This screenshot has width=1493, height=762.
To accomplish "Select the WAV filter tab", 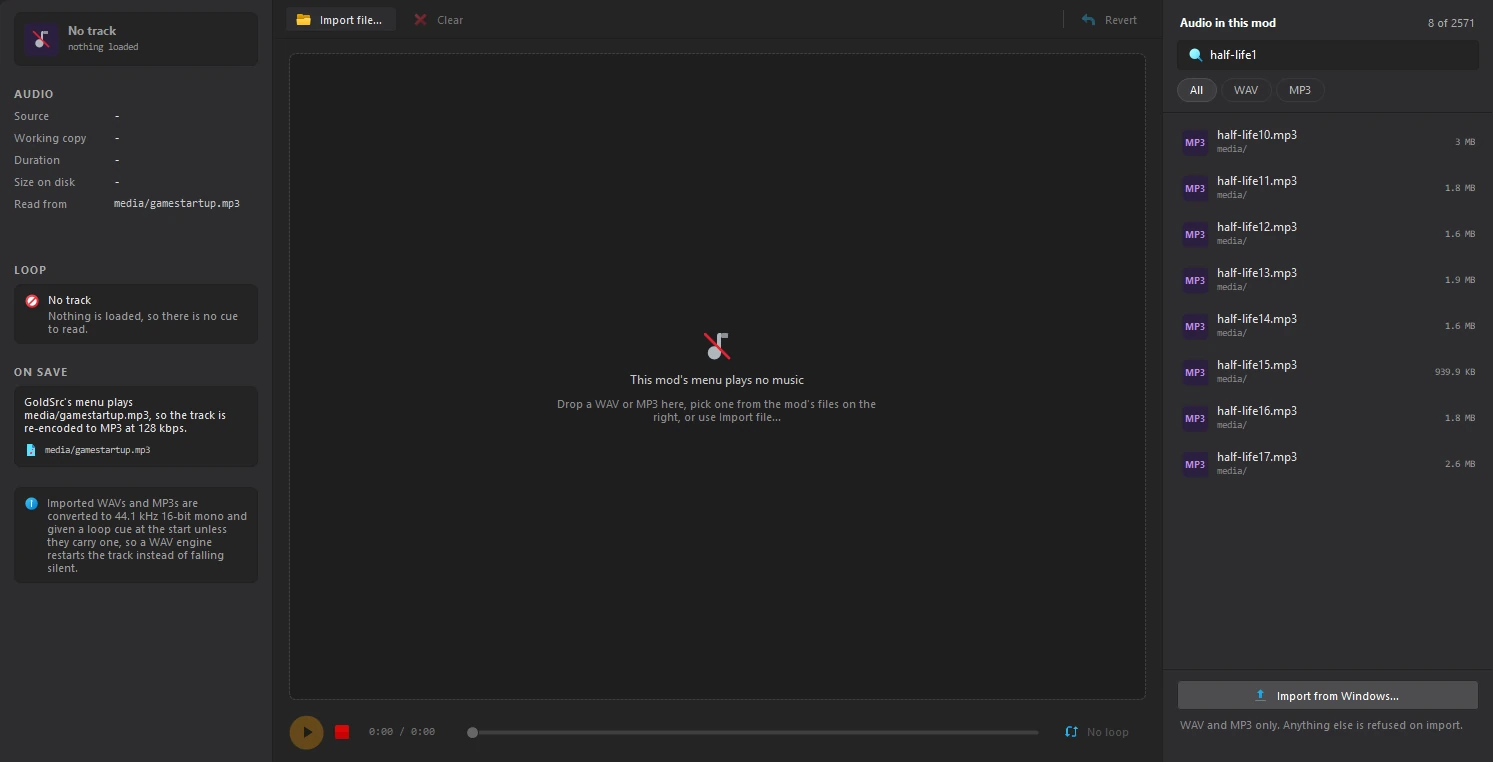I will coord(1246,90).
